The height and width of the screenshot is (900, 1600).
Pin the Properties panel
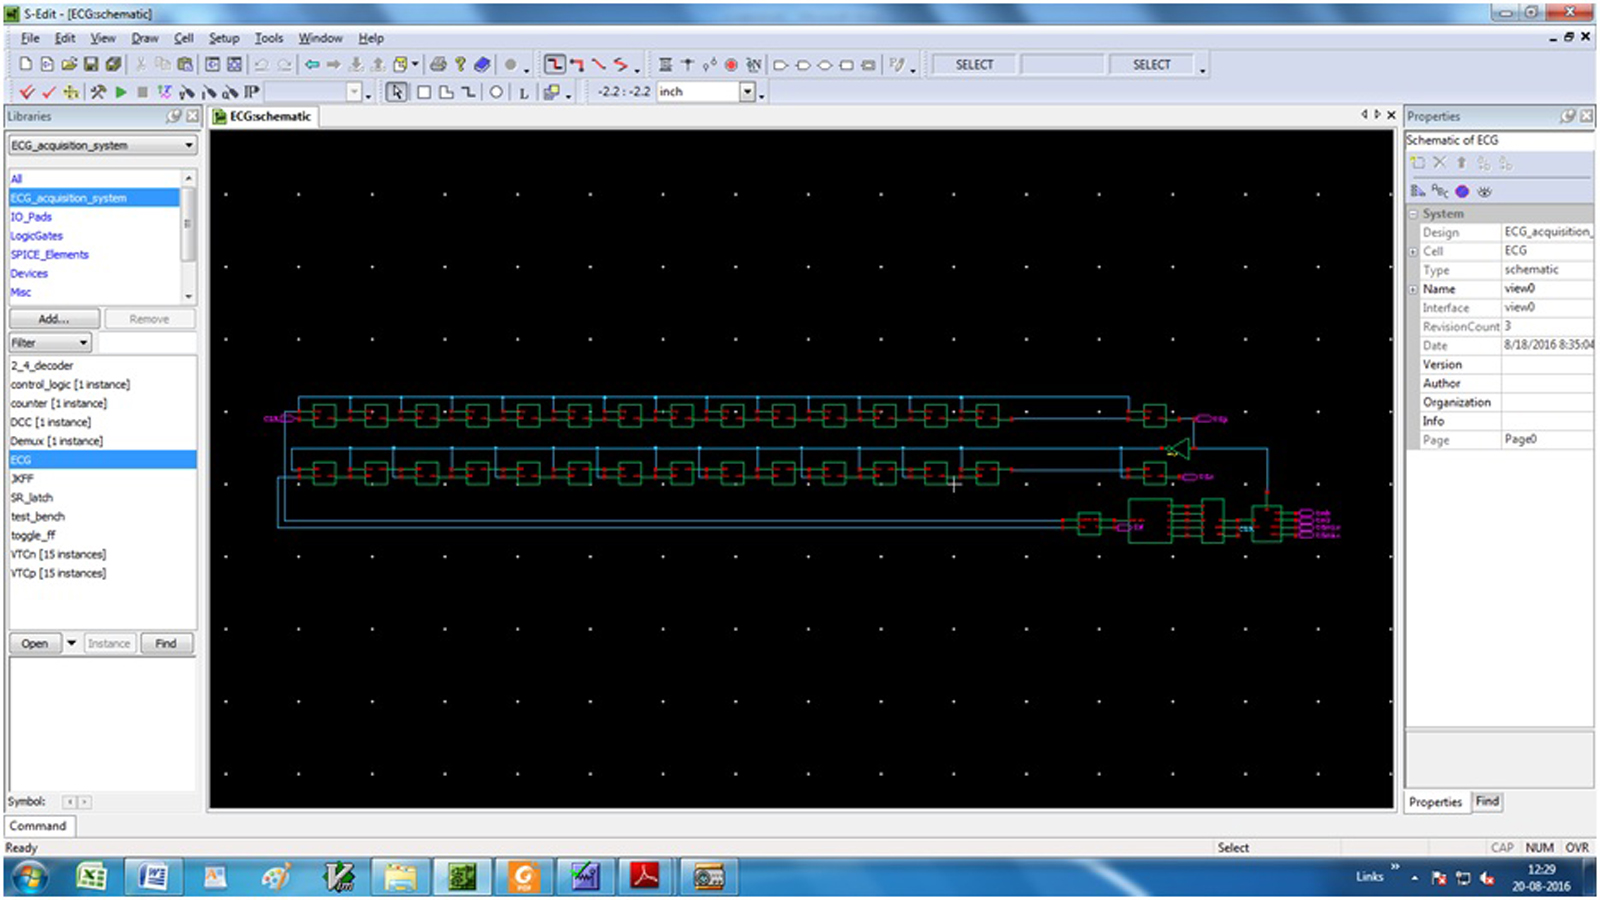1568,116
